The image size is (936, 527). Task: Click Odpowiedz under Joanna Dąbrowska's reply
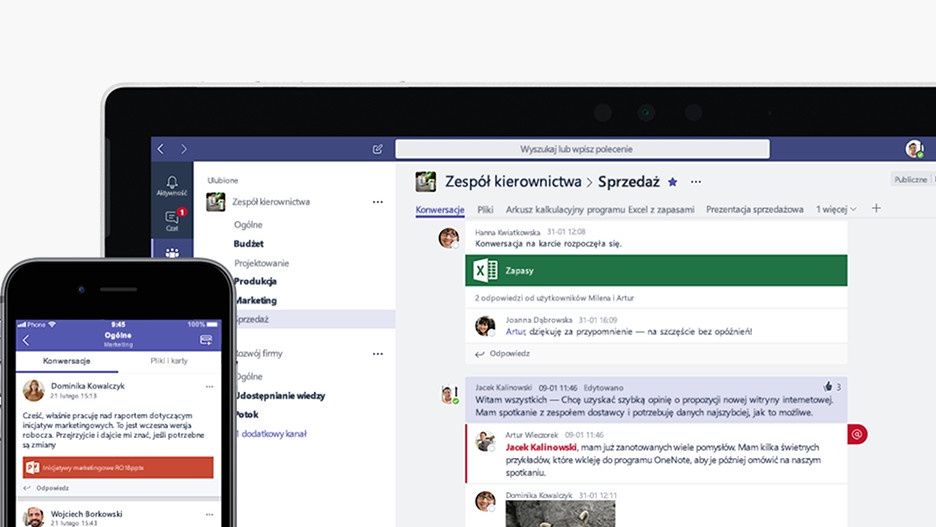[x=503, y=353]
